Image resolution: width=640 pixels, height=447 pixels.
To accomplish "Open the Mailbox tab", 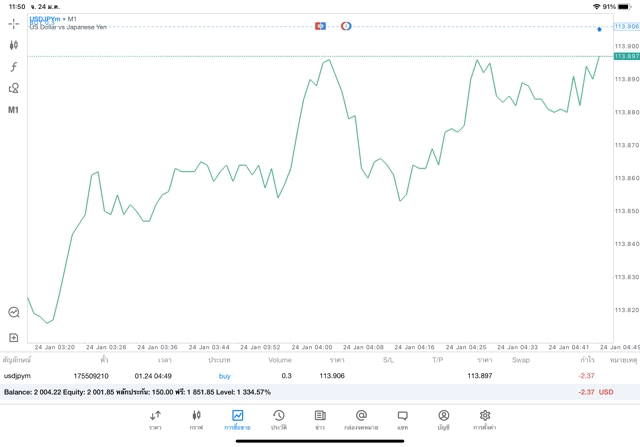I will click(x=361, y=419).
